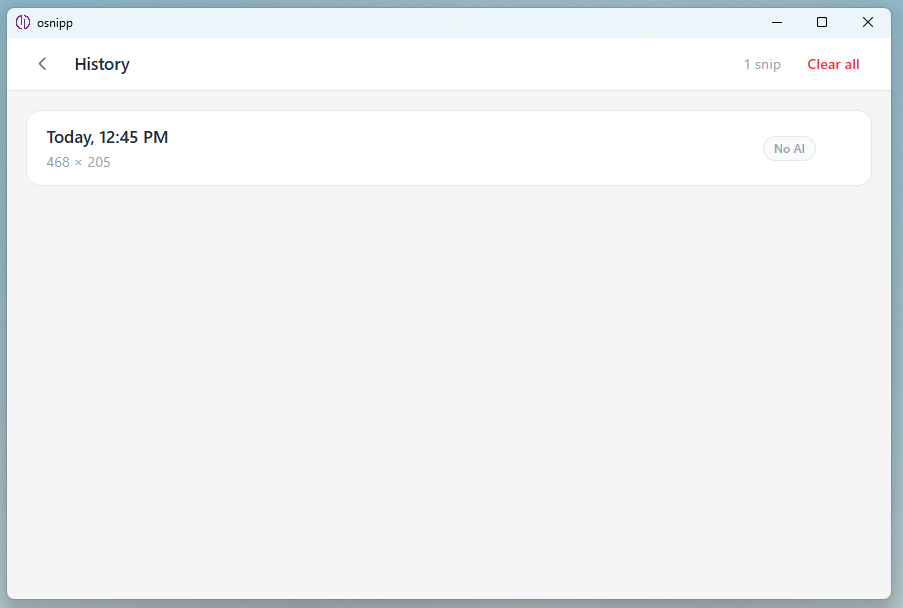Click the 468 × 205 dimensions text
This screenshot has width=903, height=608.
[x=79, y=162]
